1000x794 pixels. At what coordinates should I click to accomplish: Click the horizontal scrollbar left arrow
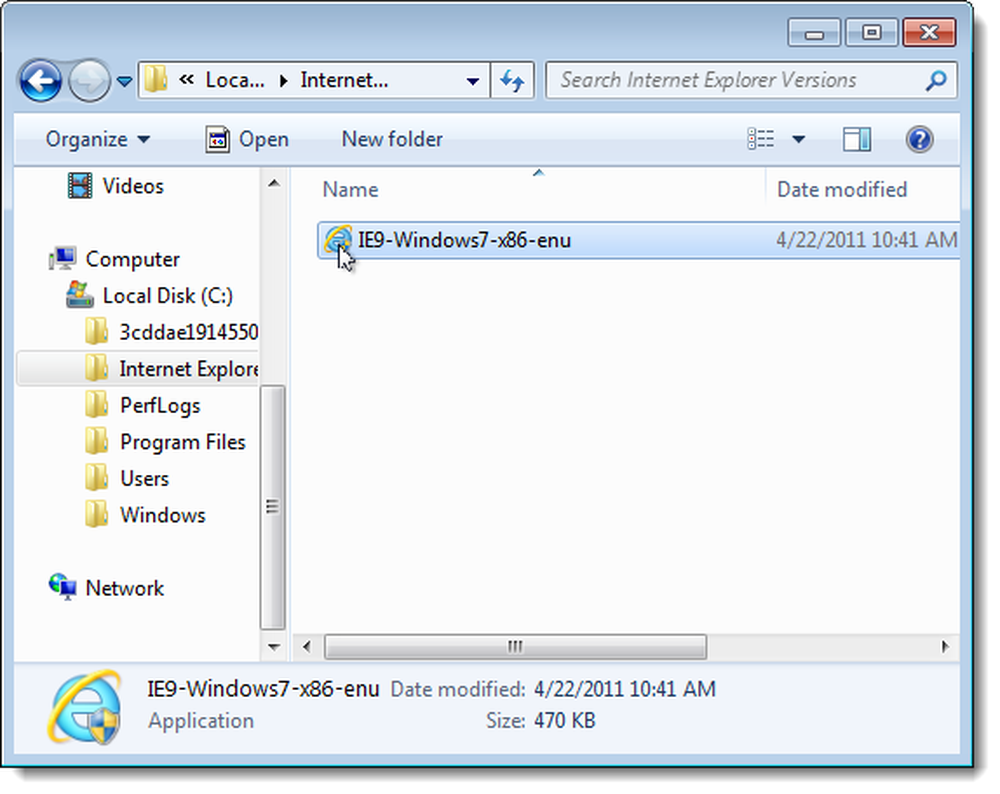click(307, 647)
